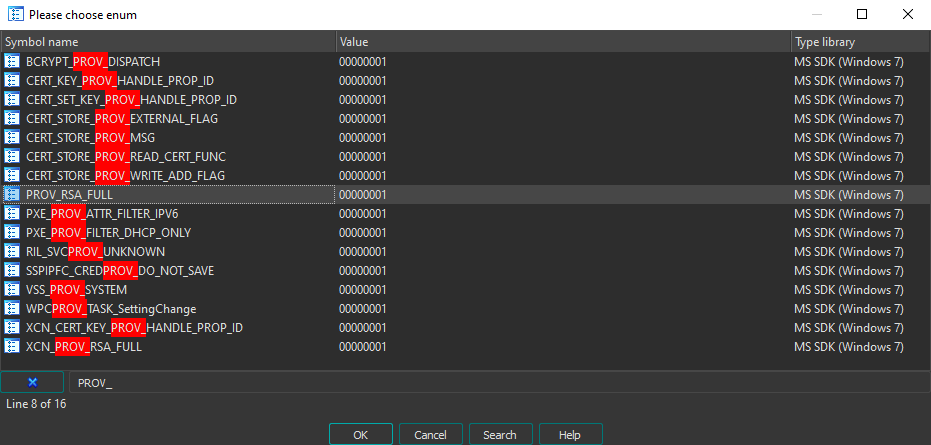
Task: Click the enum icon beside WPCPROV_TASK_SettingChange
Action: click(12, 308)
